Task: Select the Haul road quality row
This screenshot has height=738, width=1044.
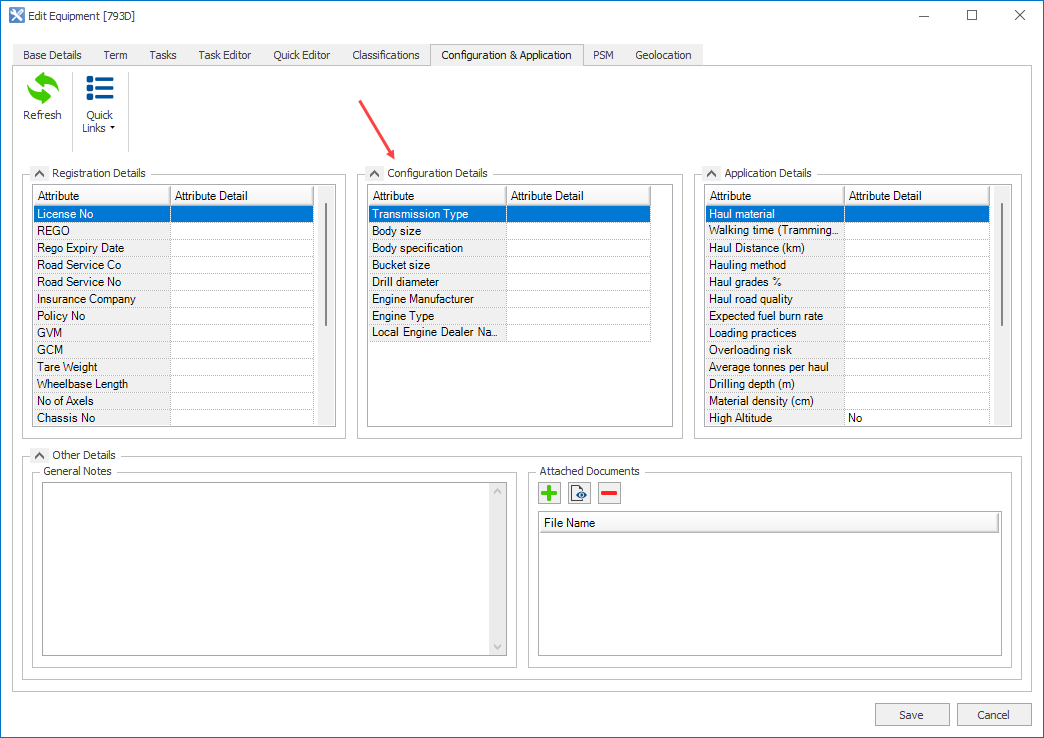Action: 848,299
